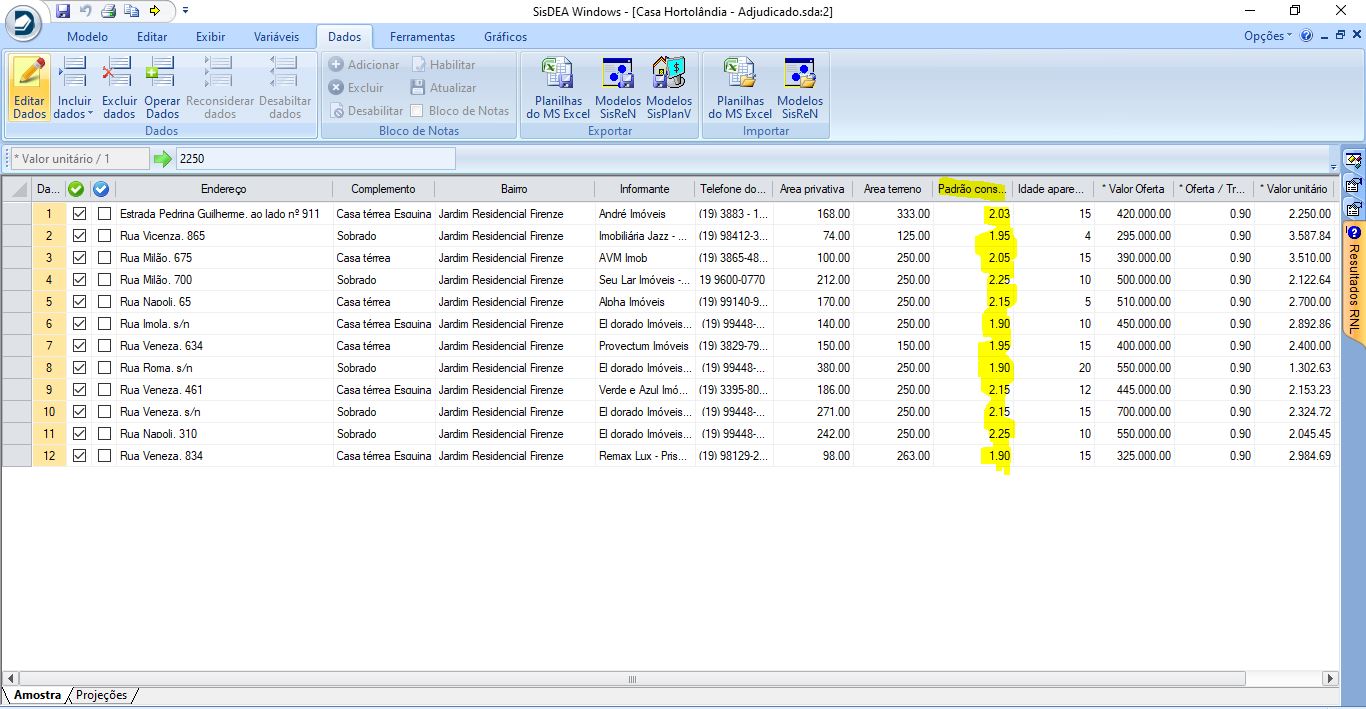Open the Modelo ribbon tab
1366x709 pixels.
(87, 36)
